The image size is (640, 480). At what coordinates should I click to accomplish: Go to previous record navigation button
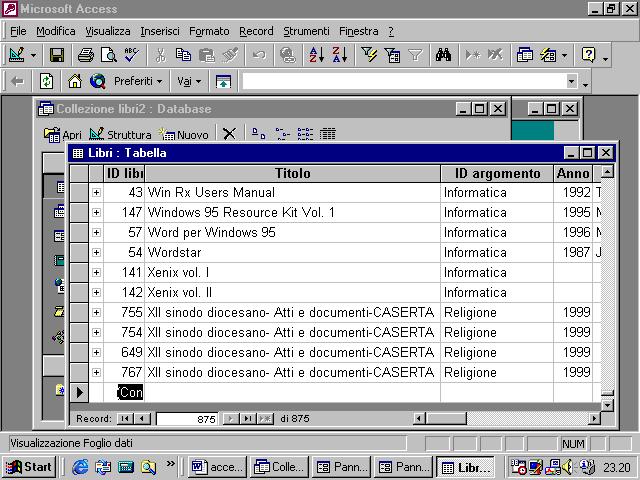pyautogui.click(x=142, y=418)
